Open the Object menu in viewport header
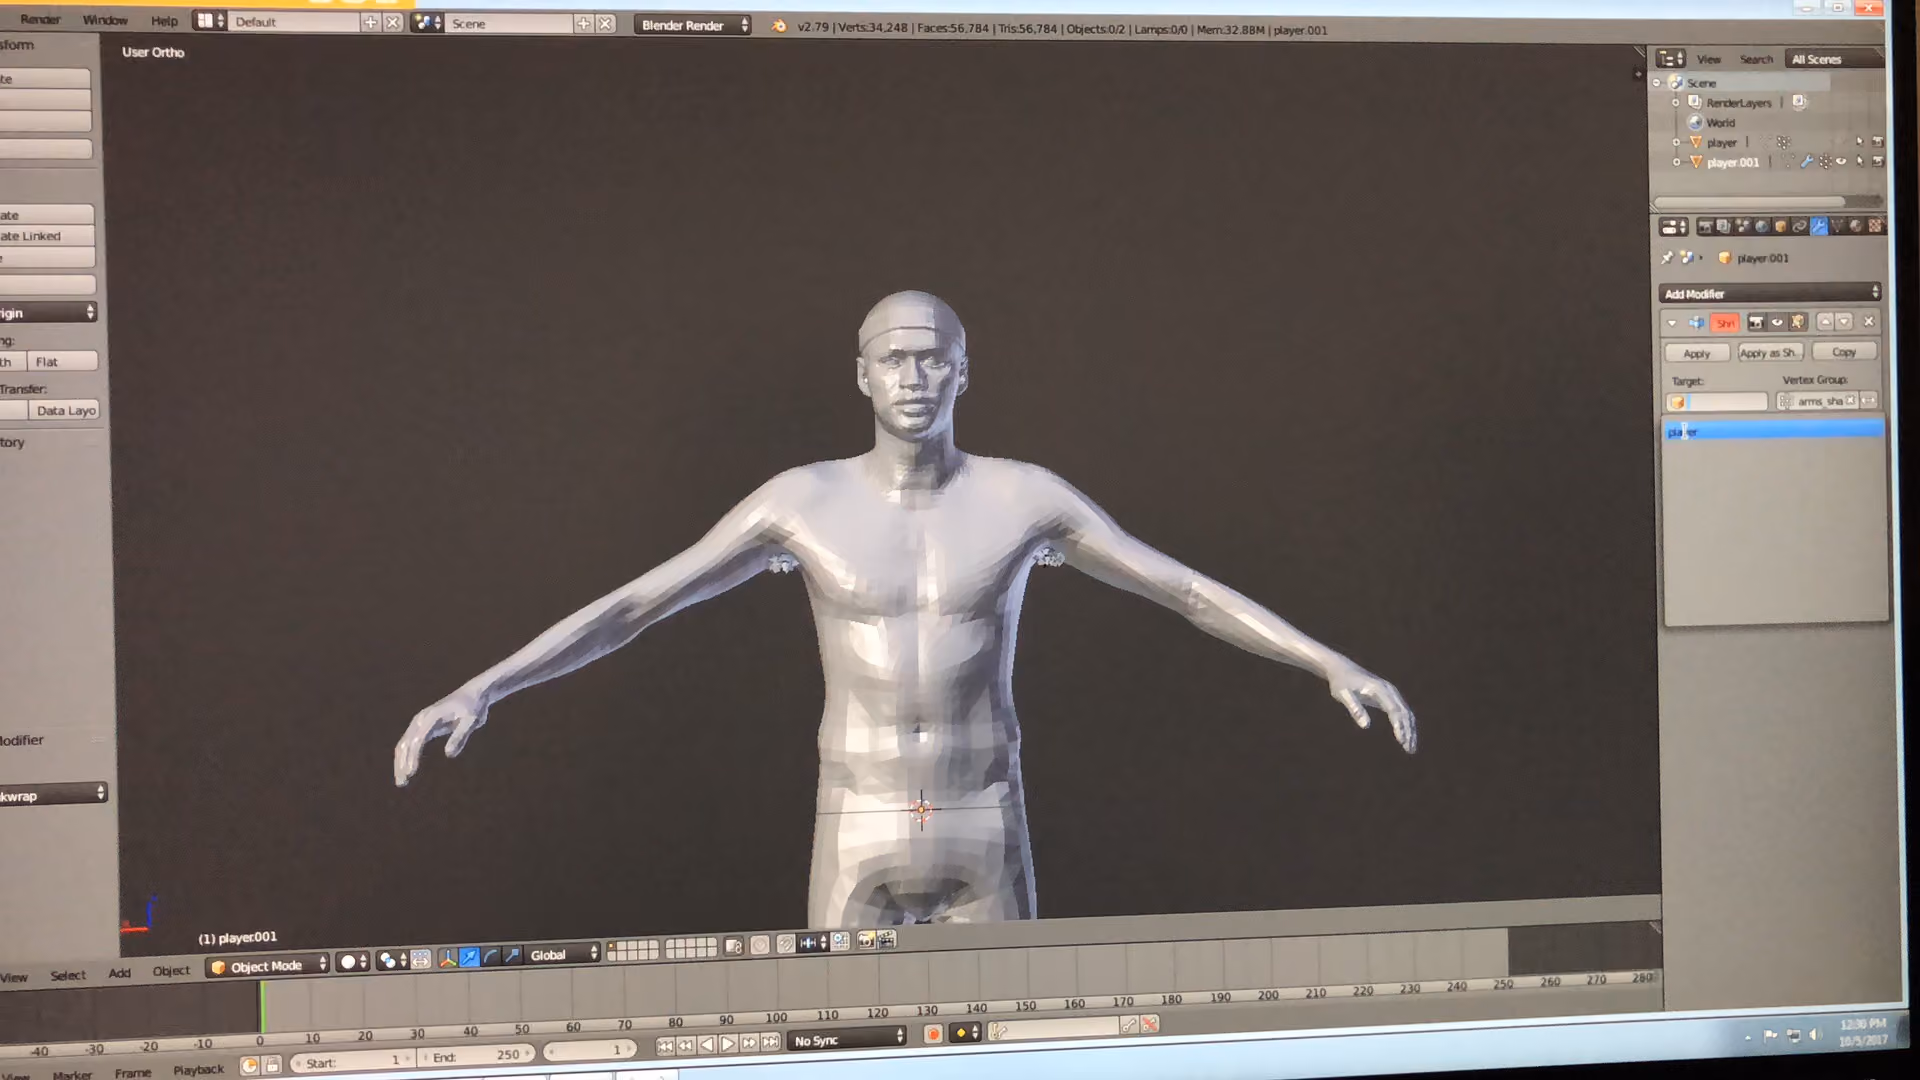Viewport: 1920px width, 1080px height. pos(171,971)
